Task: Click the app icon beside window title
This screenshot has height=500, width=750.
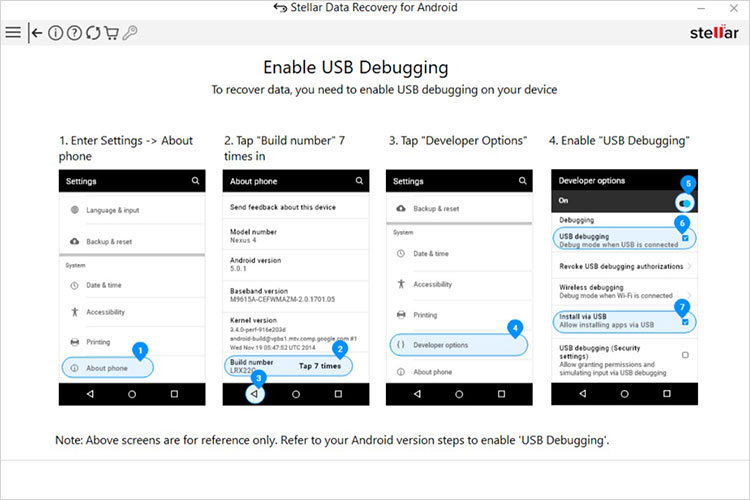Action: pyautogui.click(x=280, y=8)
